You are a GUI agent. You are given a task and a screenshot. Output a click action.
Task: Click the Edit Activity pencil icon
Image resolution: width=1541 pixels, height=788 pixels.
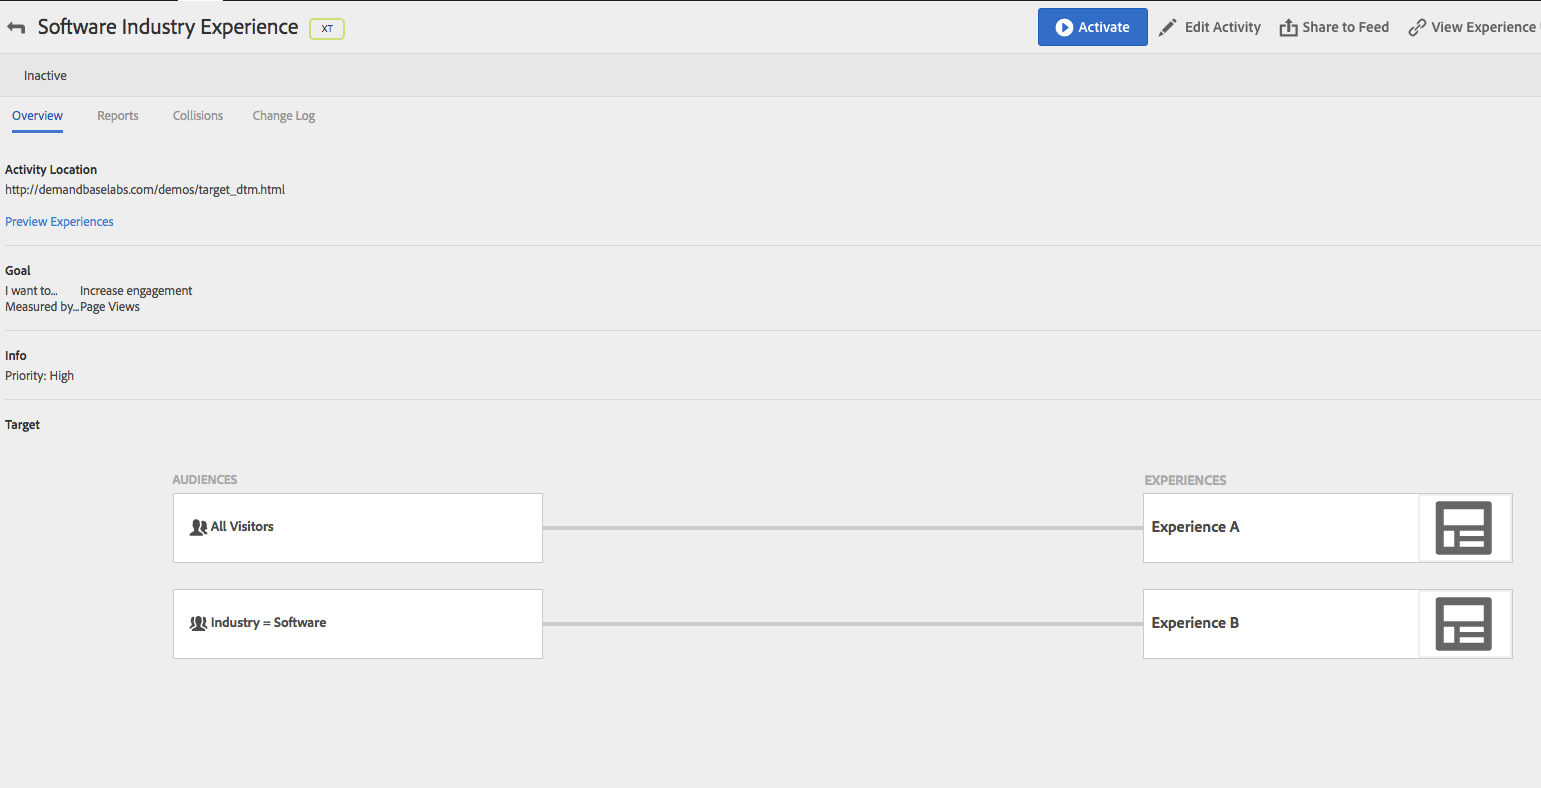tap(1167, 28)
